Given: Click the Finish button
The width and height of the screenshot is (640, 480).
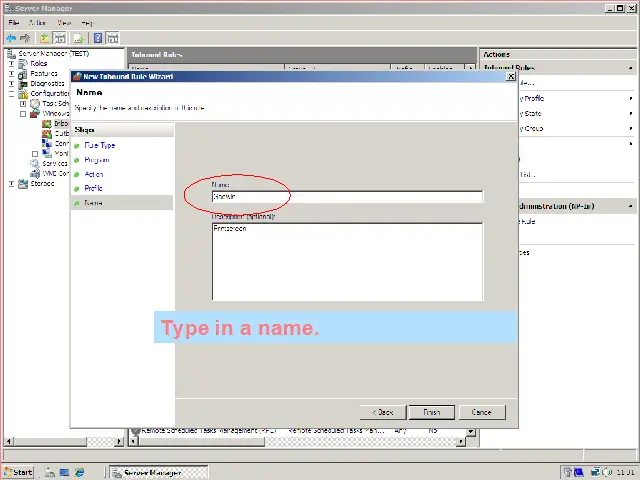Looking at the screenshot, I should click(x=431, y=412).
